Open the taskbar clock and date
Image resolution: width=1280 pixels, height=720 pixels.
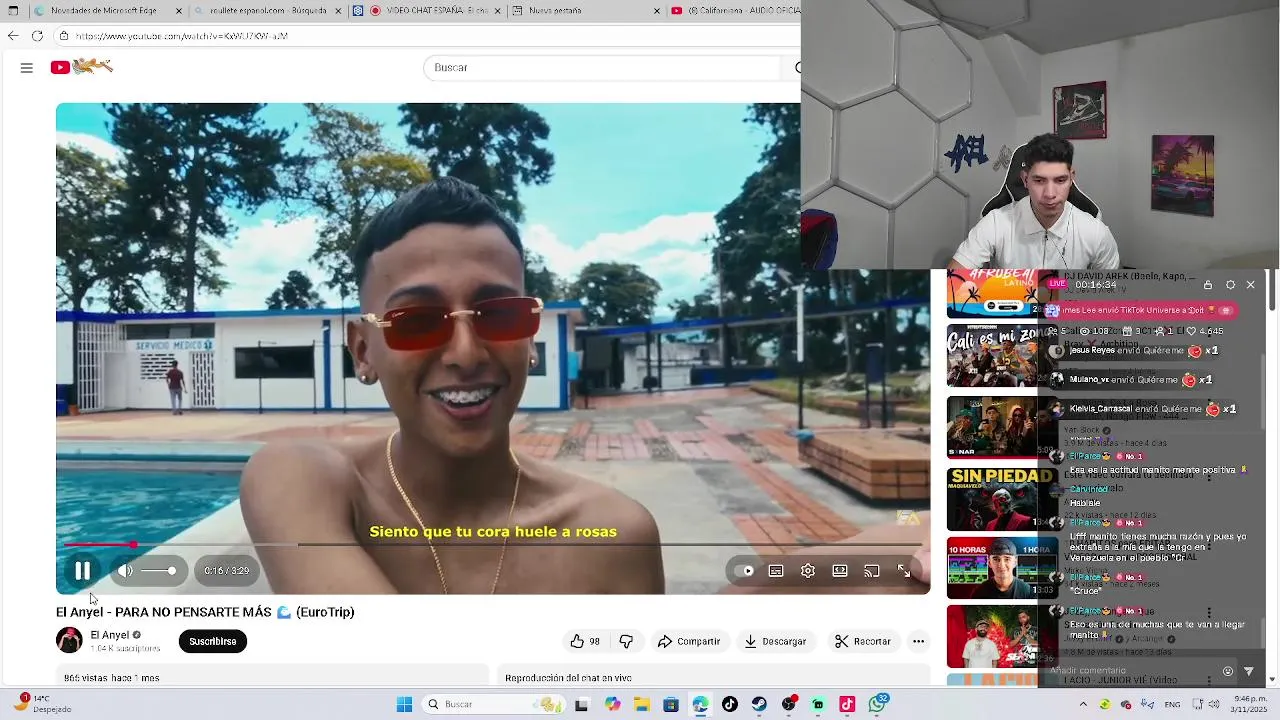point(1250,704)
